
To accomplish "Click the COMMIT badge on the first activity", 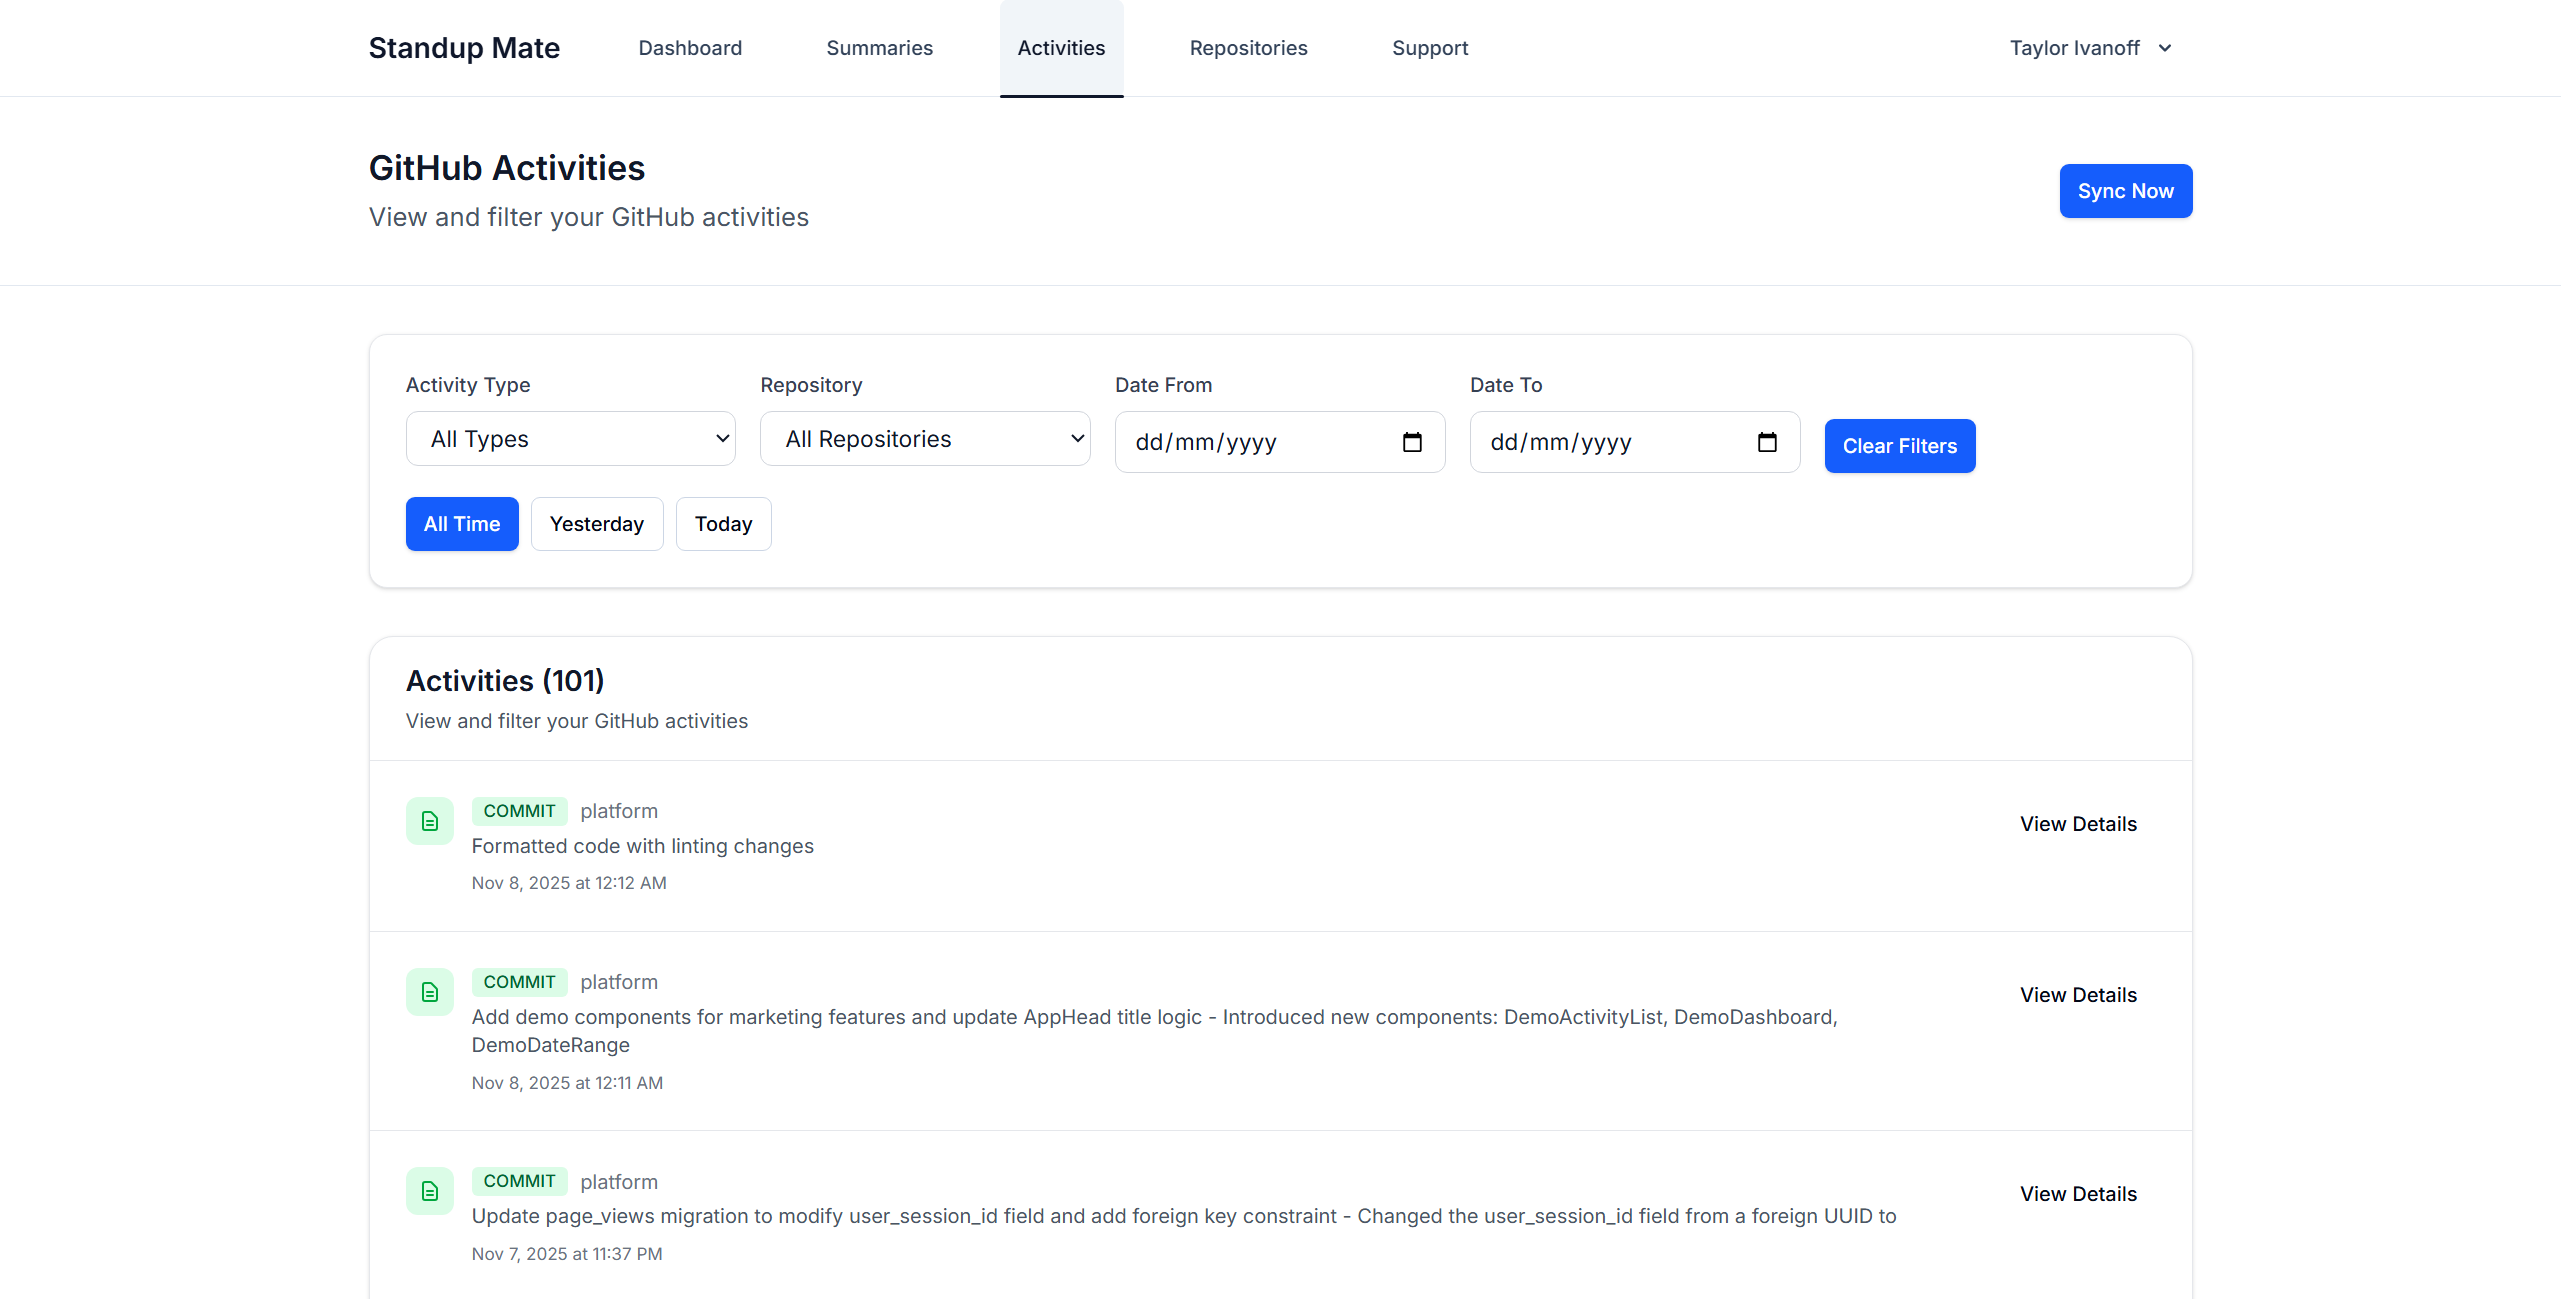I will pos(519,811).
